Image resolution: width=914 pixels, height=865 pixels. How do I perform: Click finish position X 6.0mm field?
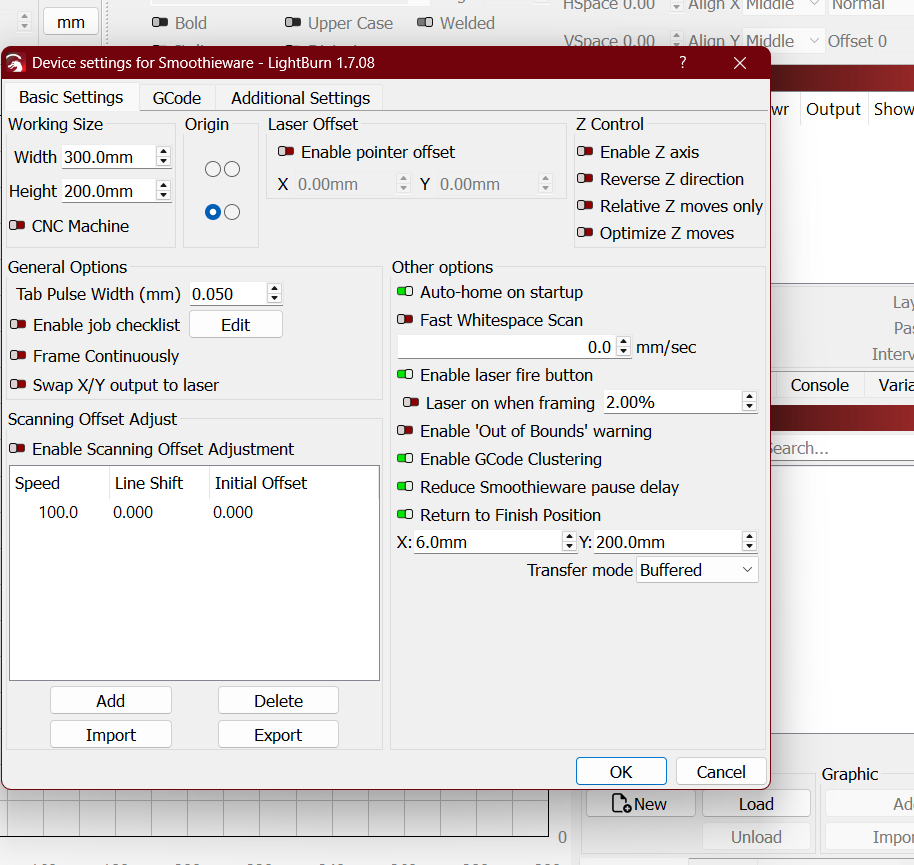[488, 542]
